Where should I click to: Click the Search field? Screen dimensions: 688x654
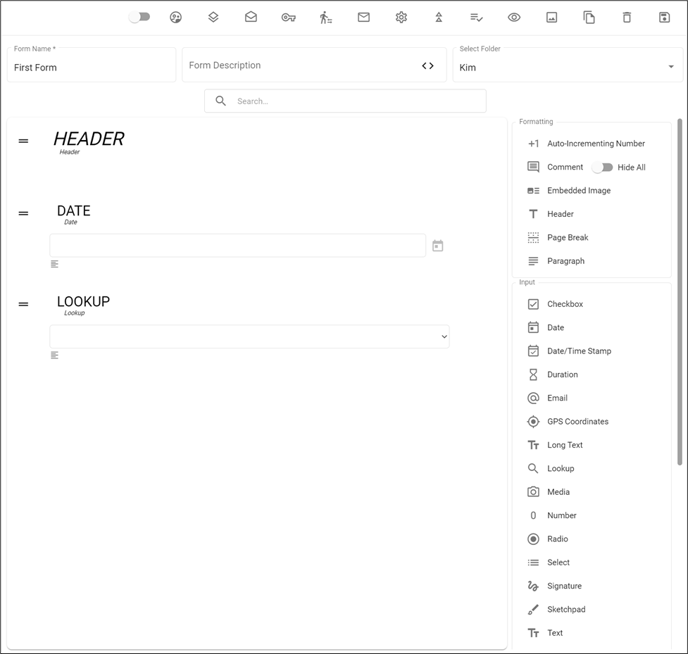click(x=345, y=101)
